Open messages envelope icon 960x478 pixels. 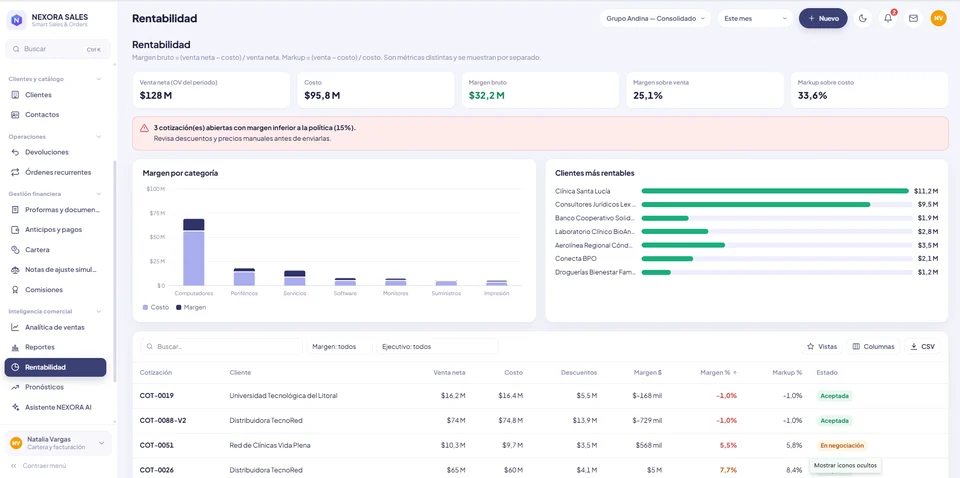(913, 18)
